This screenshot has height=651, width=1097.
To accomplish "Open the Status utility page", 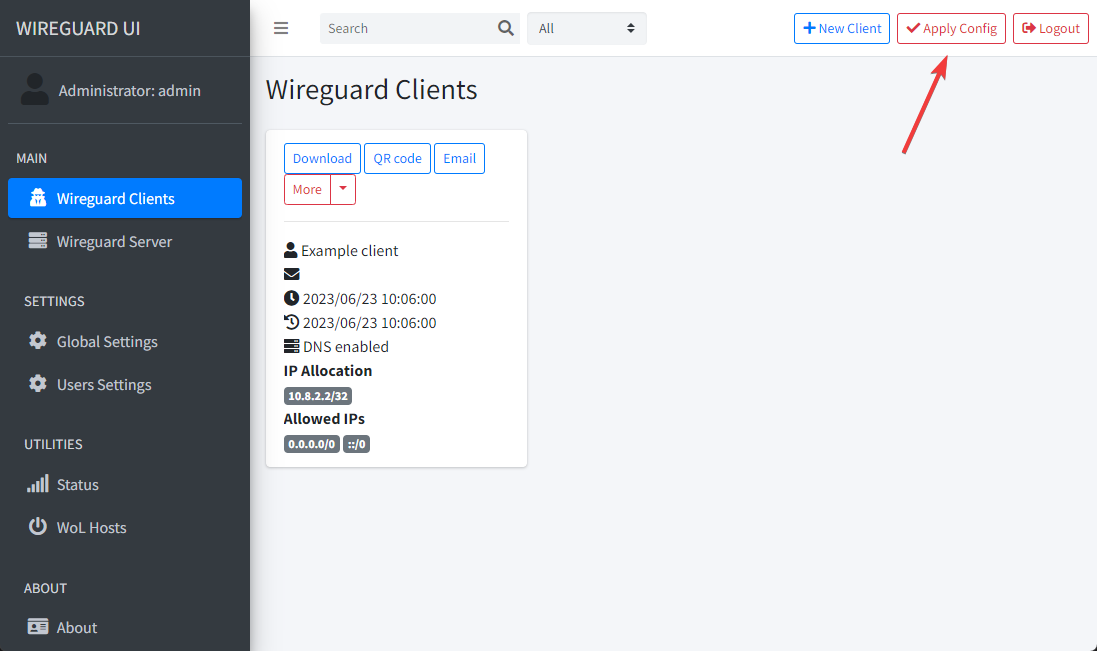I will [125, 485].
